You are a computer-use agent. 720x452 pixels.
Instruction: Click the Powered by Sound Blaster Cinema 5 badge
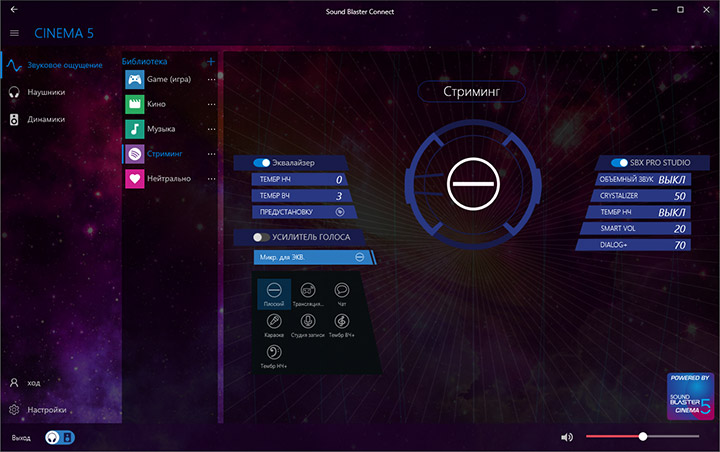[690, 396]
